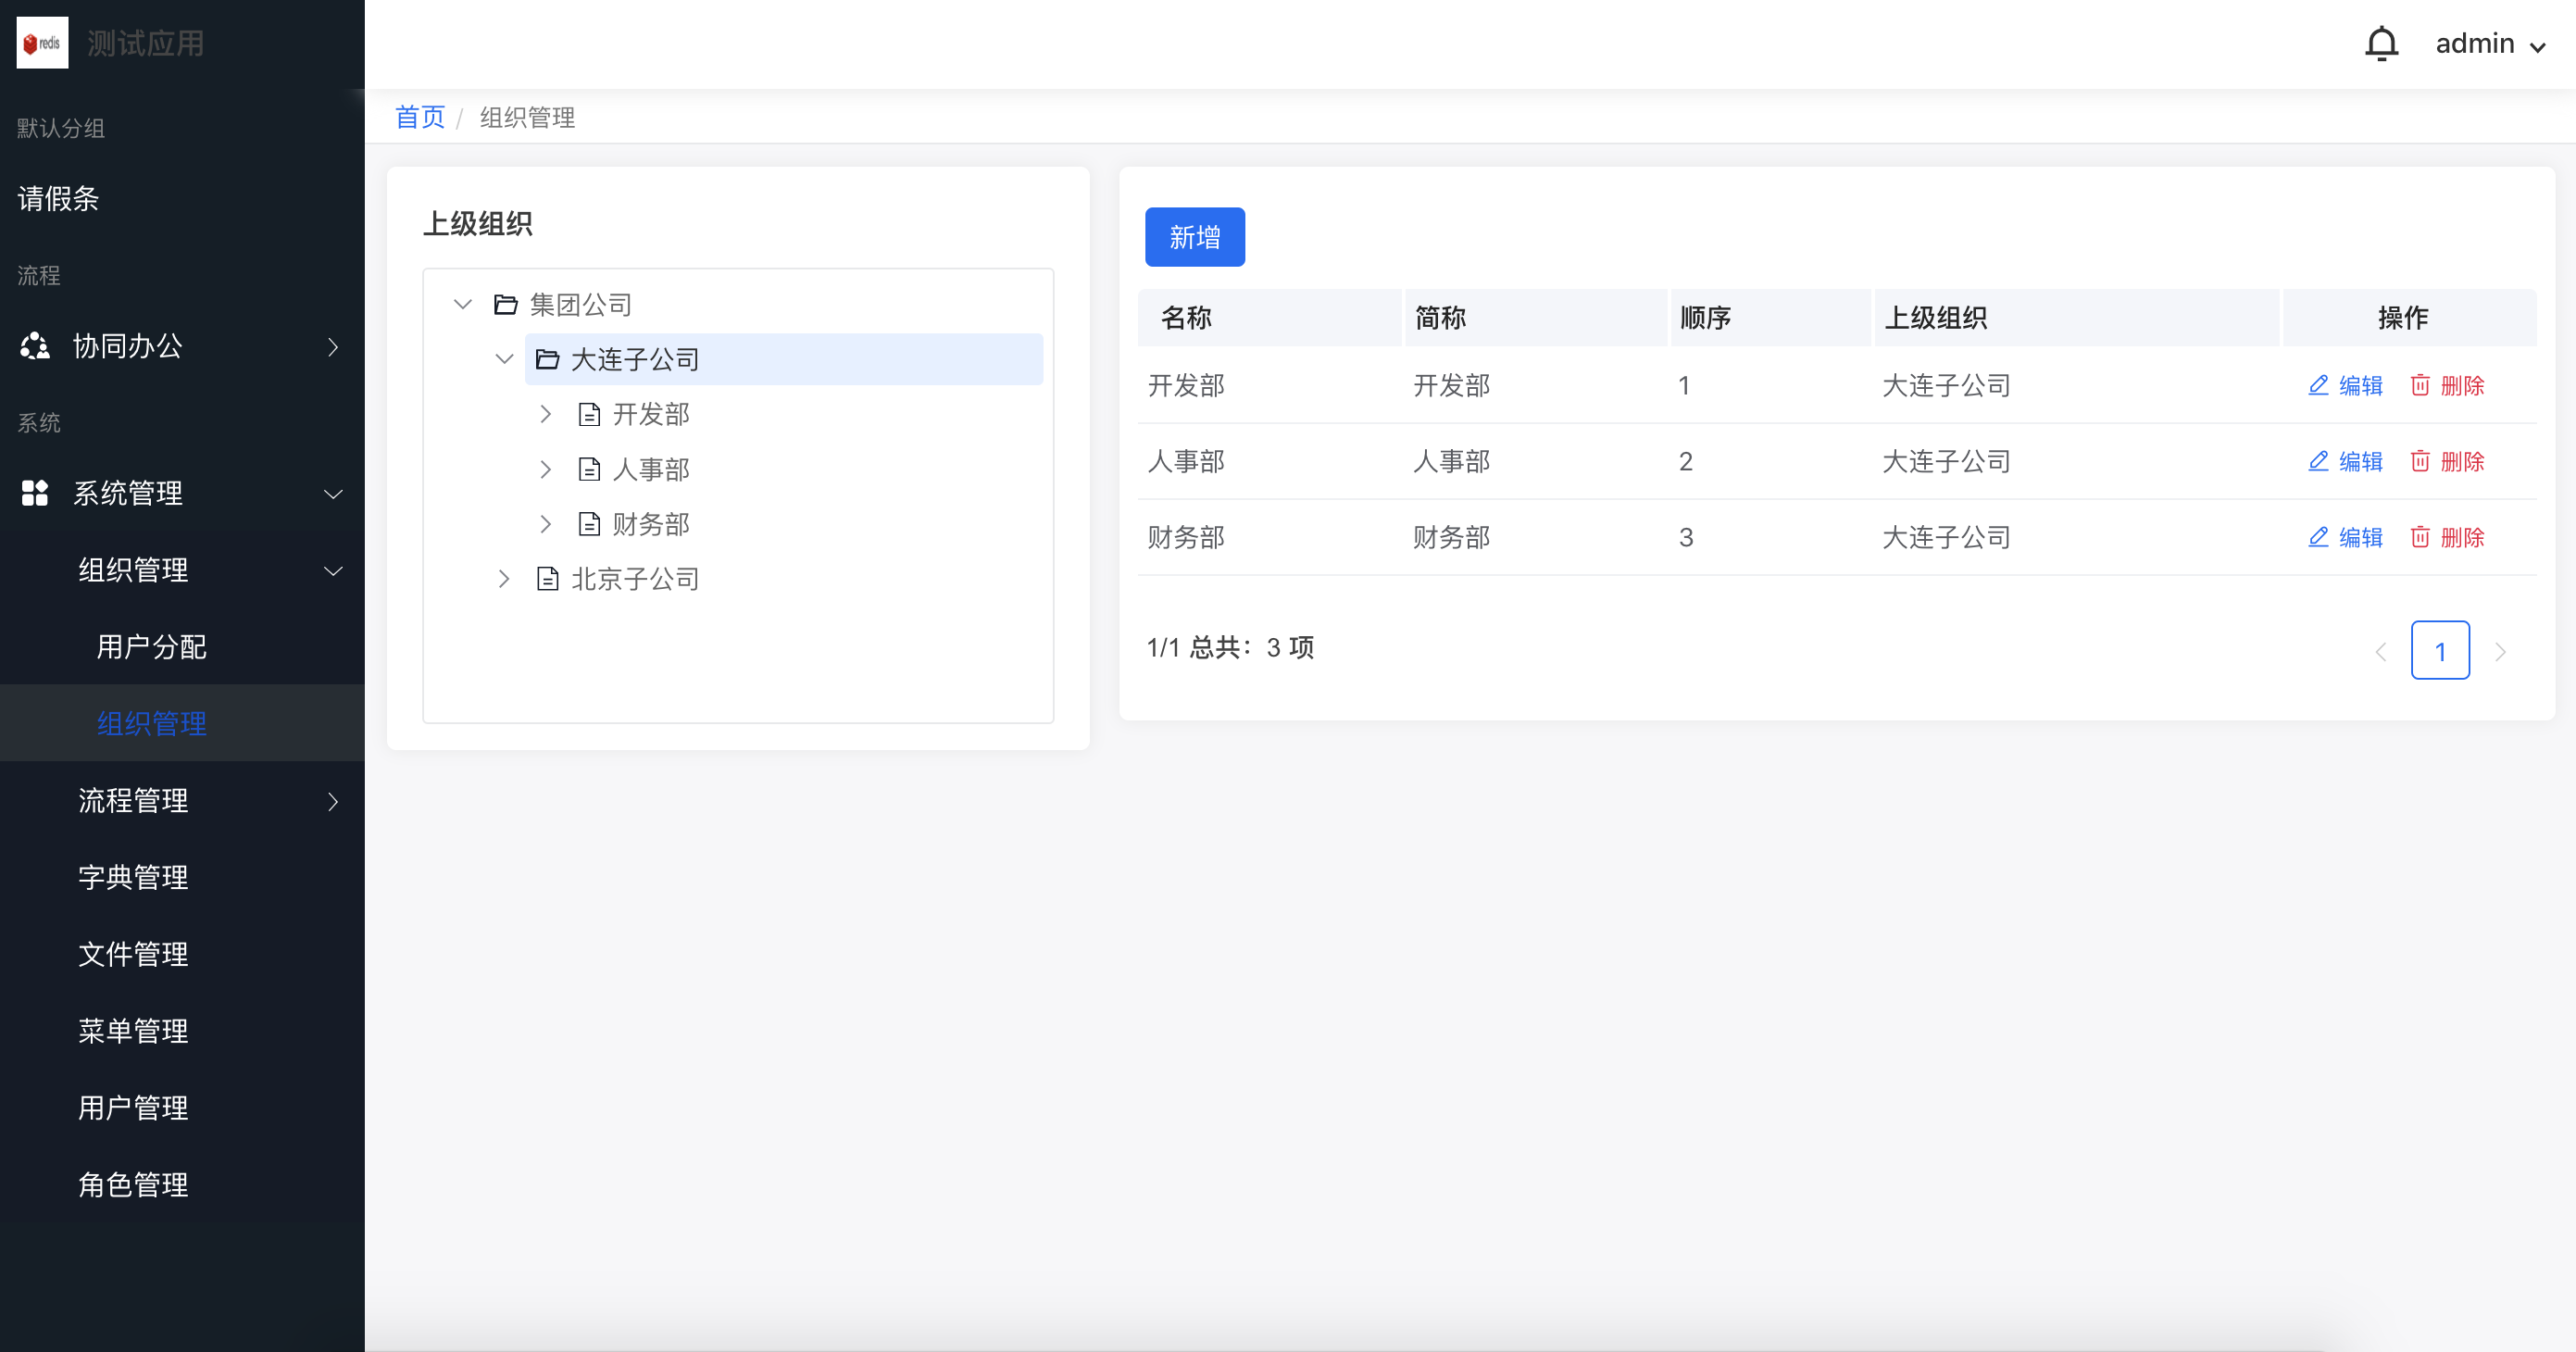Click the document icon beside 北京子公司

point(547,578)
